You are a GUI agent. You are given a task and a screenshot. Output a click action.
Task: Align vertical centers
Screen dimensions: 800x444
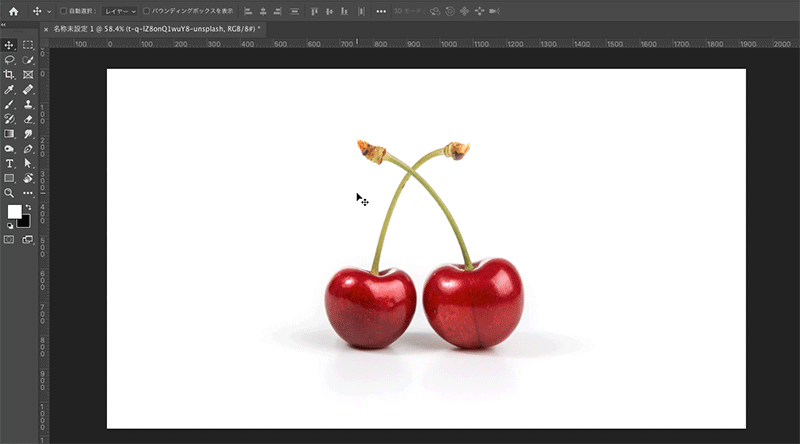tap(330, 11)
